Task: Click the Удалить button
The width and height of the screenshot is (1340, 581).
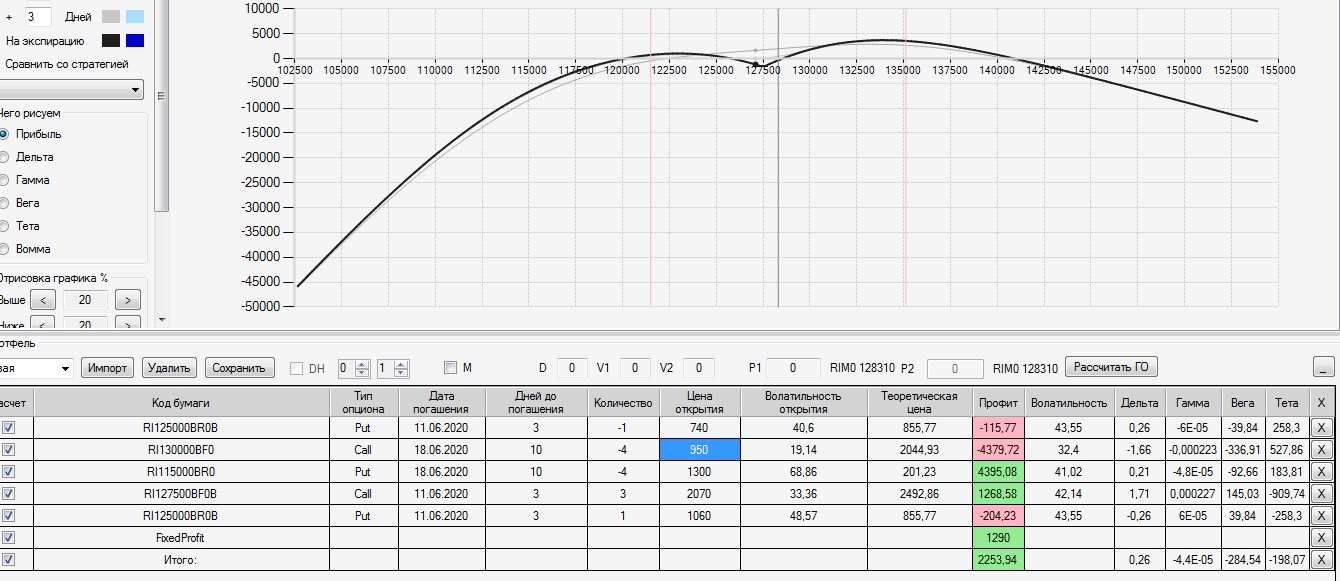Action: [x=169, y=368]
